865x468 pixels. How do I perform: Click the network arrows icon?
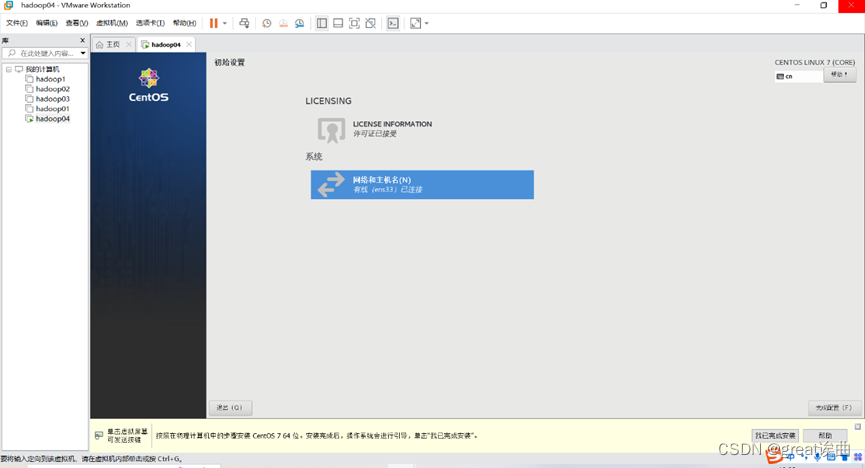(x=331, y=185)
